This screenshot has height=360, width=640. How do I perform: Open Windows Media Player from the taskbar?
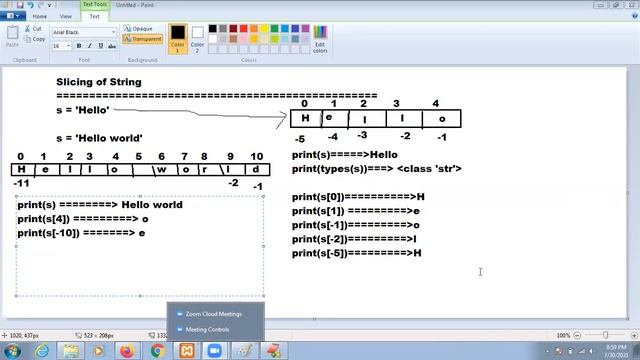tap(98, 351)
